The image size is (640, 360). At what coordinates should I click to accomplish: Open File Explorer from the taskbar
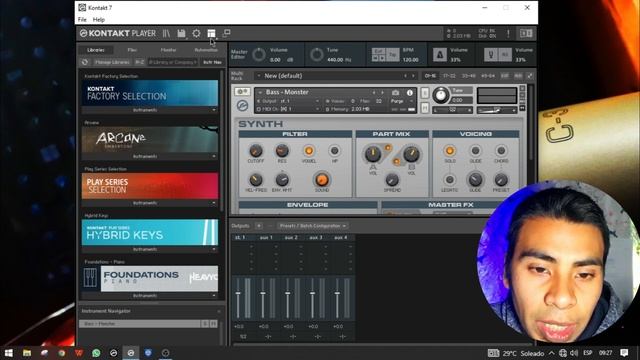point(27,353)
